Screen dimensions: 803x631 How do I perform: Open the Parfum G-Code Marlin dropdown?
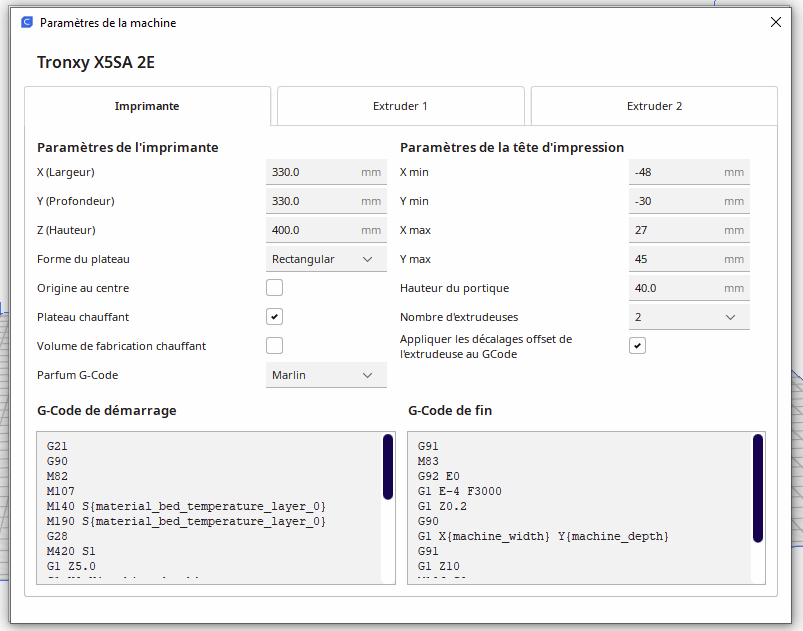(x=326, y=375)
